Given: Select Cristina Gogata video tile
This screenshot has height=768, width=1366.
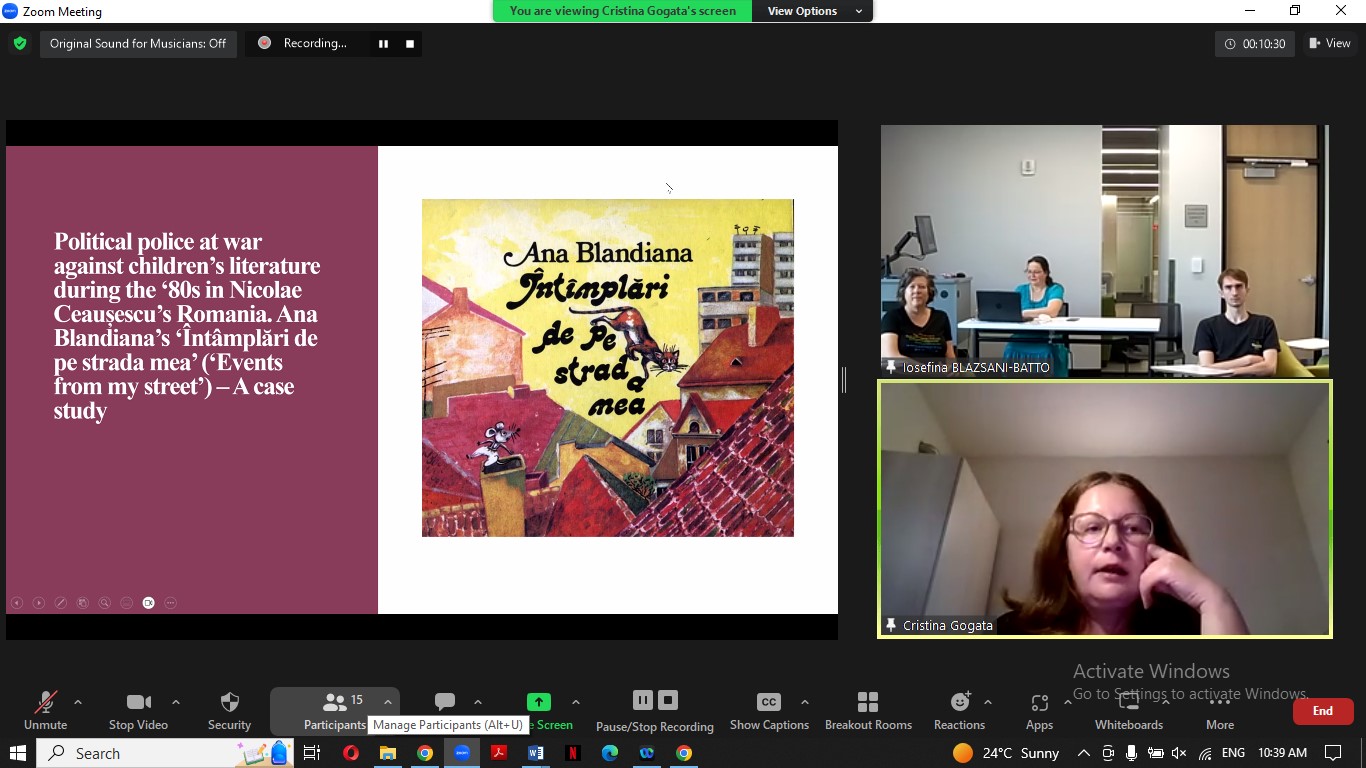Looking at the screenshot, I should 1105,509.
